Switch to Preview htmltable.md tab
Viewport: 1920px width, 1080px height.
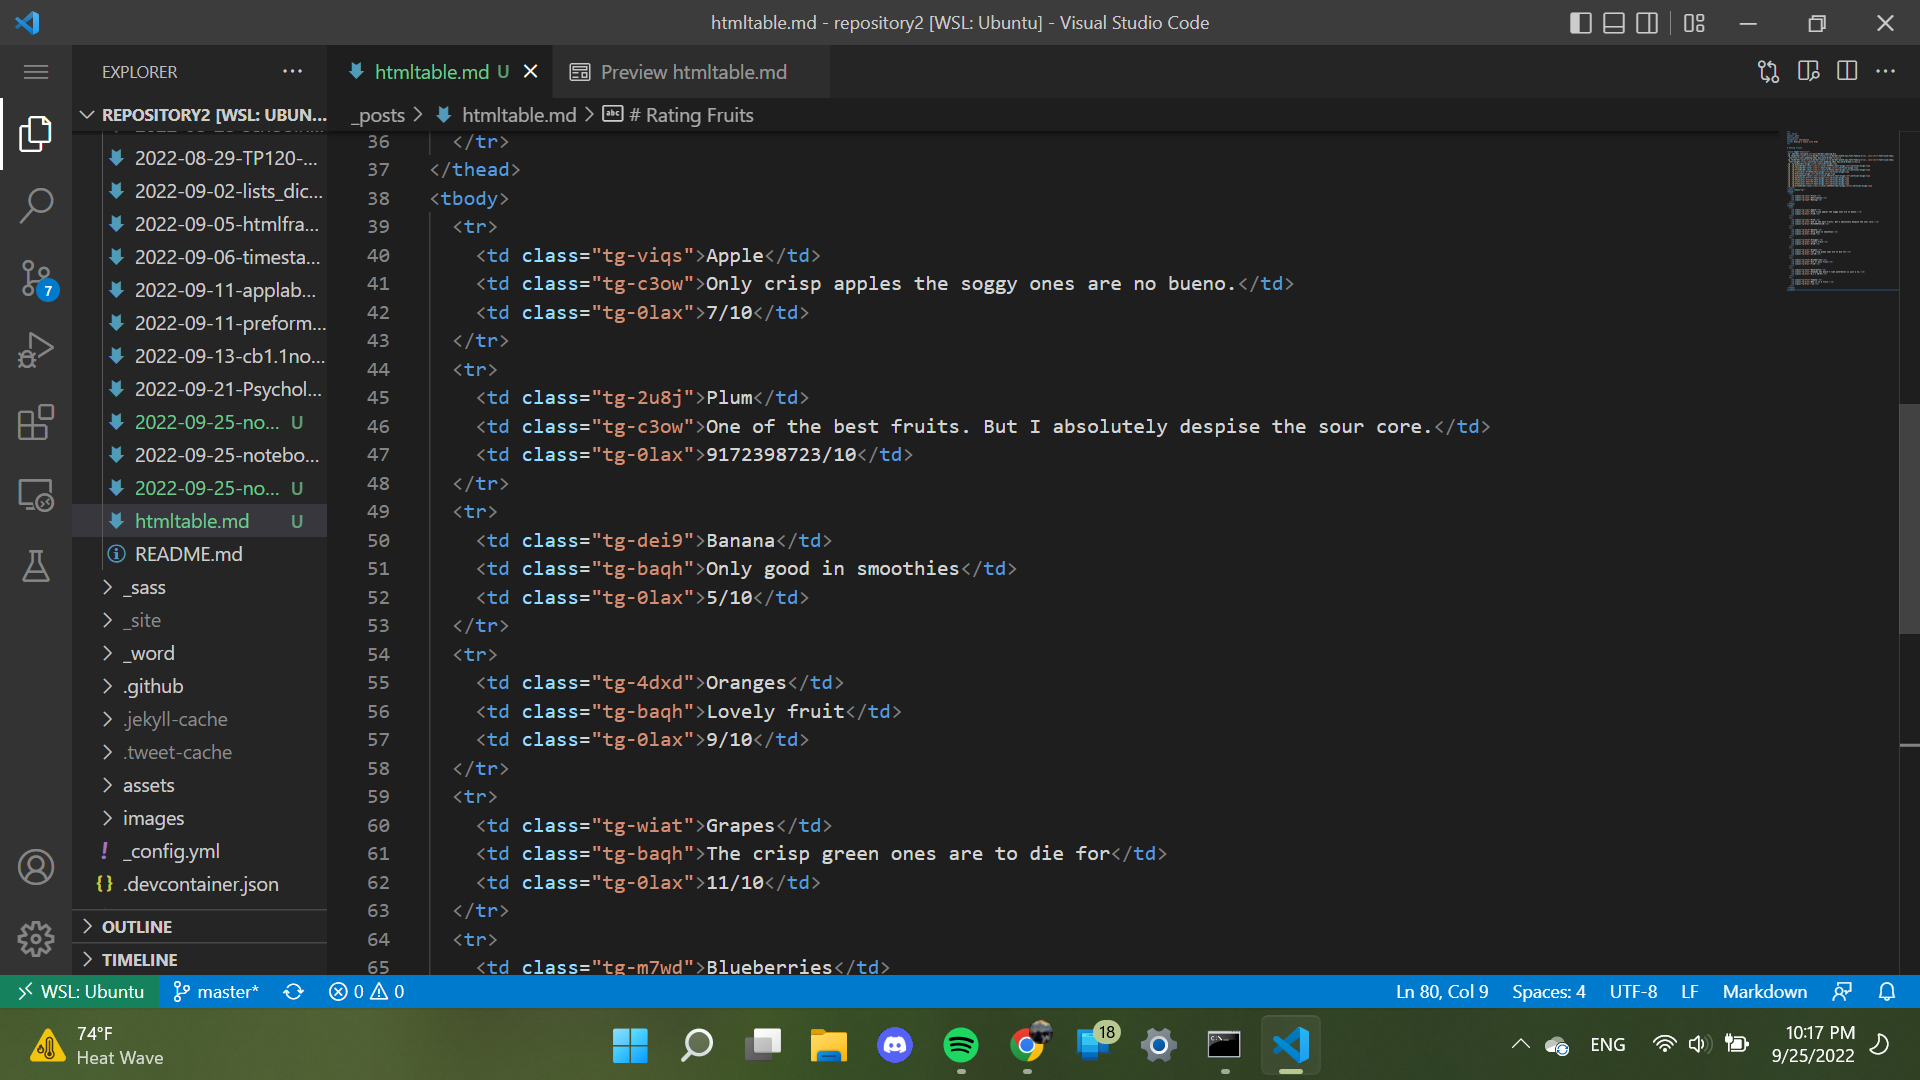691,72
